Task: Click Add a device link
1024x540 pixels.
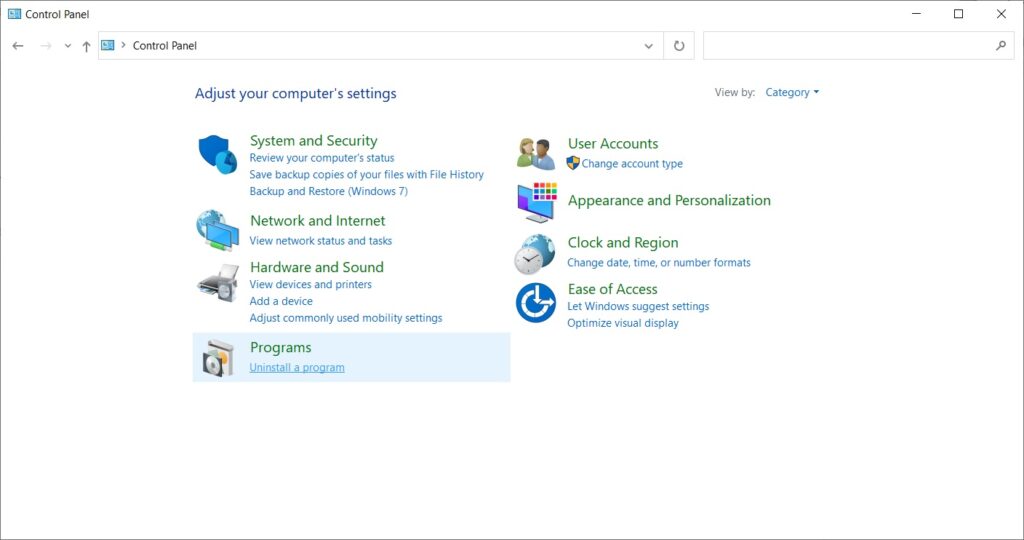Action: pyautogui.click(x=281, y=301)
